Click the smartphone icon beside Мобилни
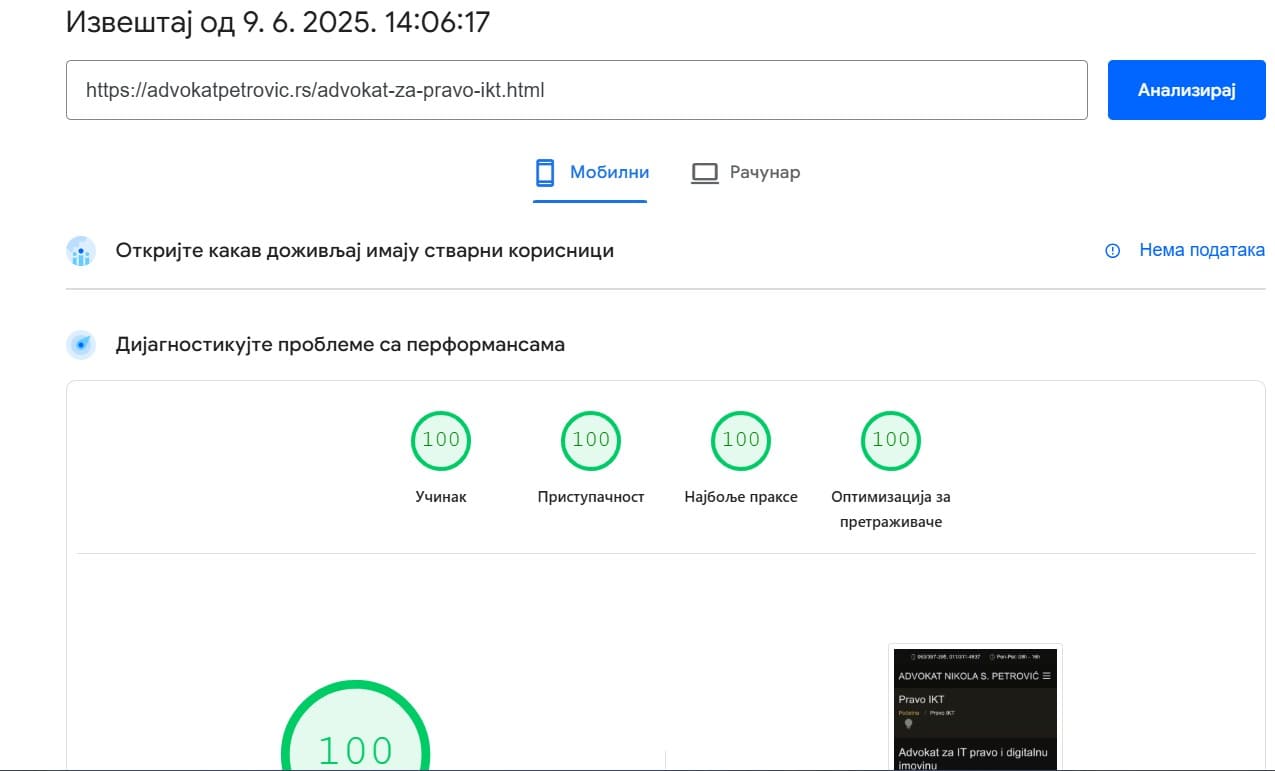This screenshot has width=1275, height=771. (x=545, y=173)
